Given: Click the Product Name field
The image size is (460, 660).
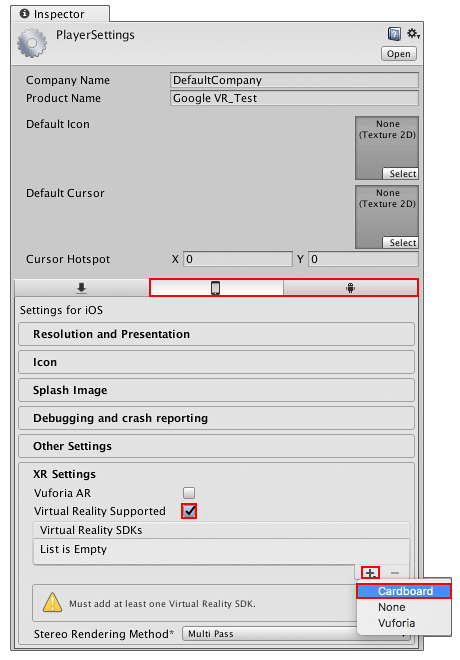Looking at the screenshot, I should [294, 98].
